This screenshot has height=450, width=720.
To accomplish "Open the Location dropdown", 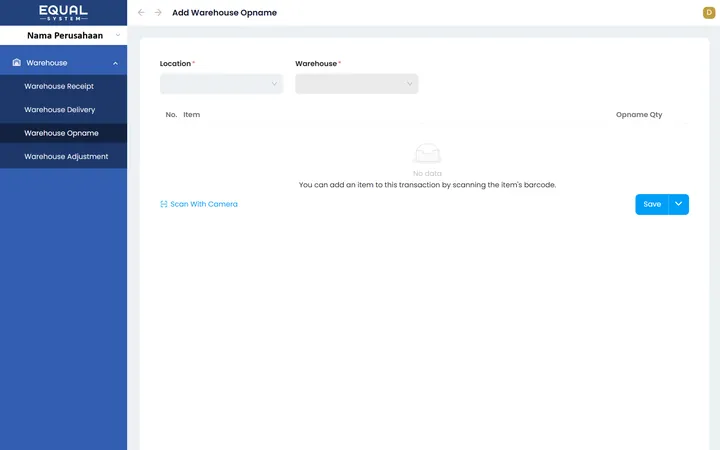I will tap(221, 84).
